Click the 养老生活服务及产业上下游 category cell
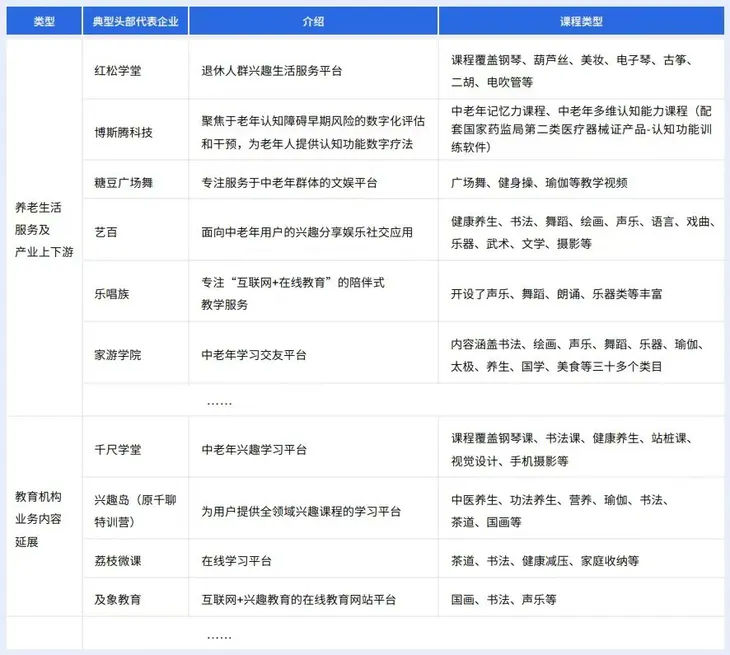 coord(44,230)
